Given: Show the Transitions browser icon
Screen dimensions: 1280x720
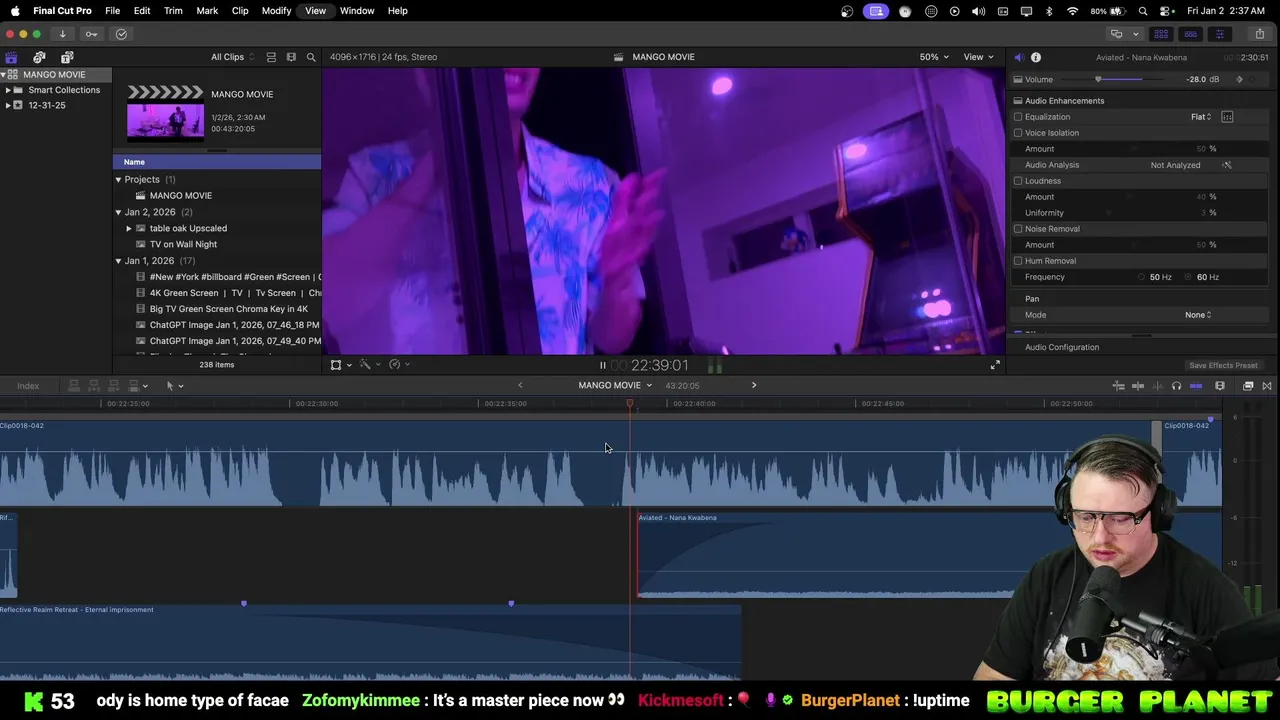Looking at the screenshot, I should (x=1267, y=386).
